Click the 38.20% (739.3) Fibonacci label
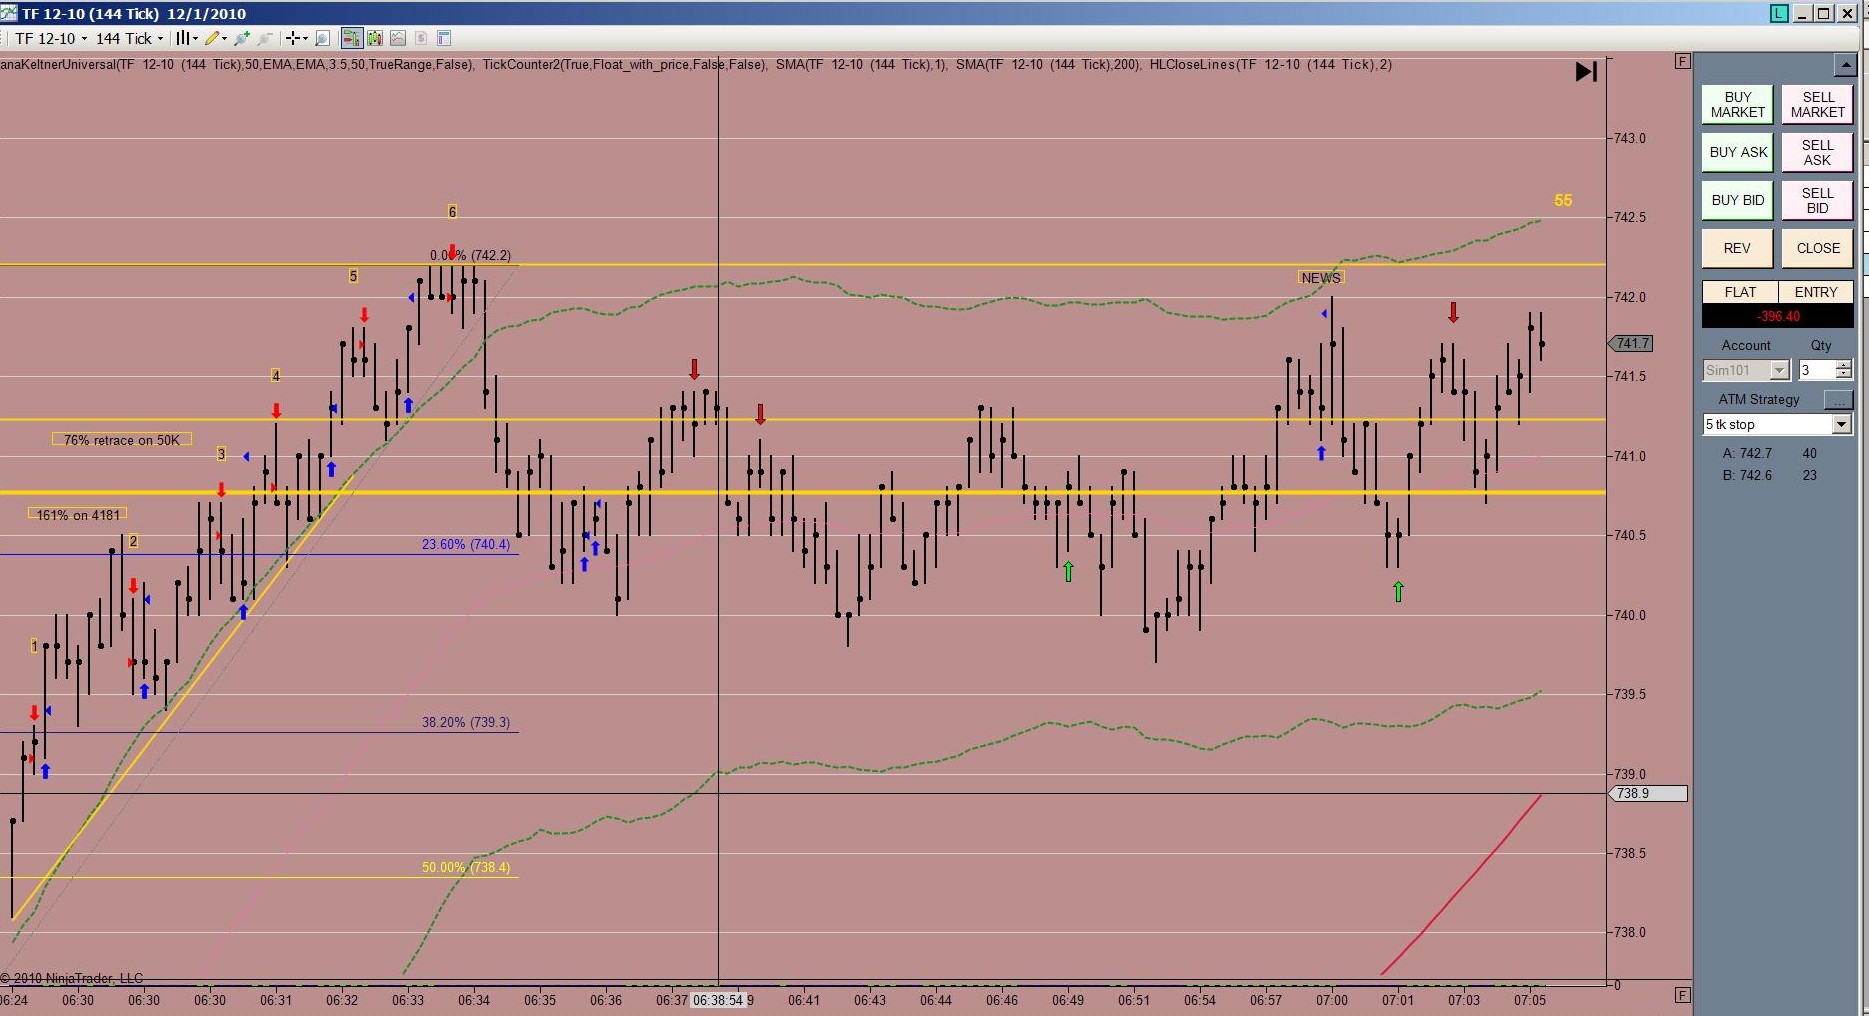The image size is (1869, 1016). (466, 722)
